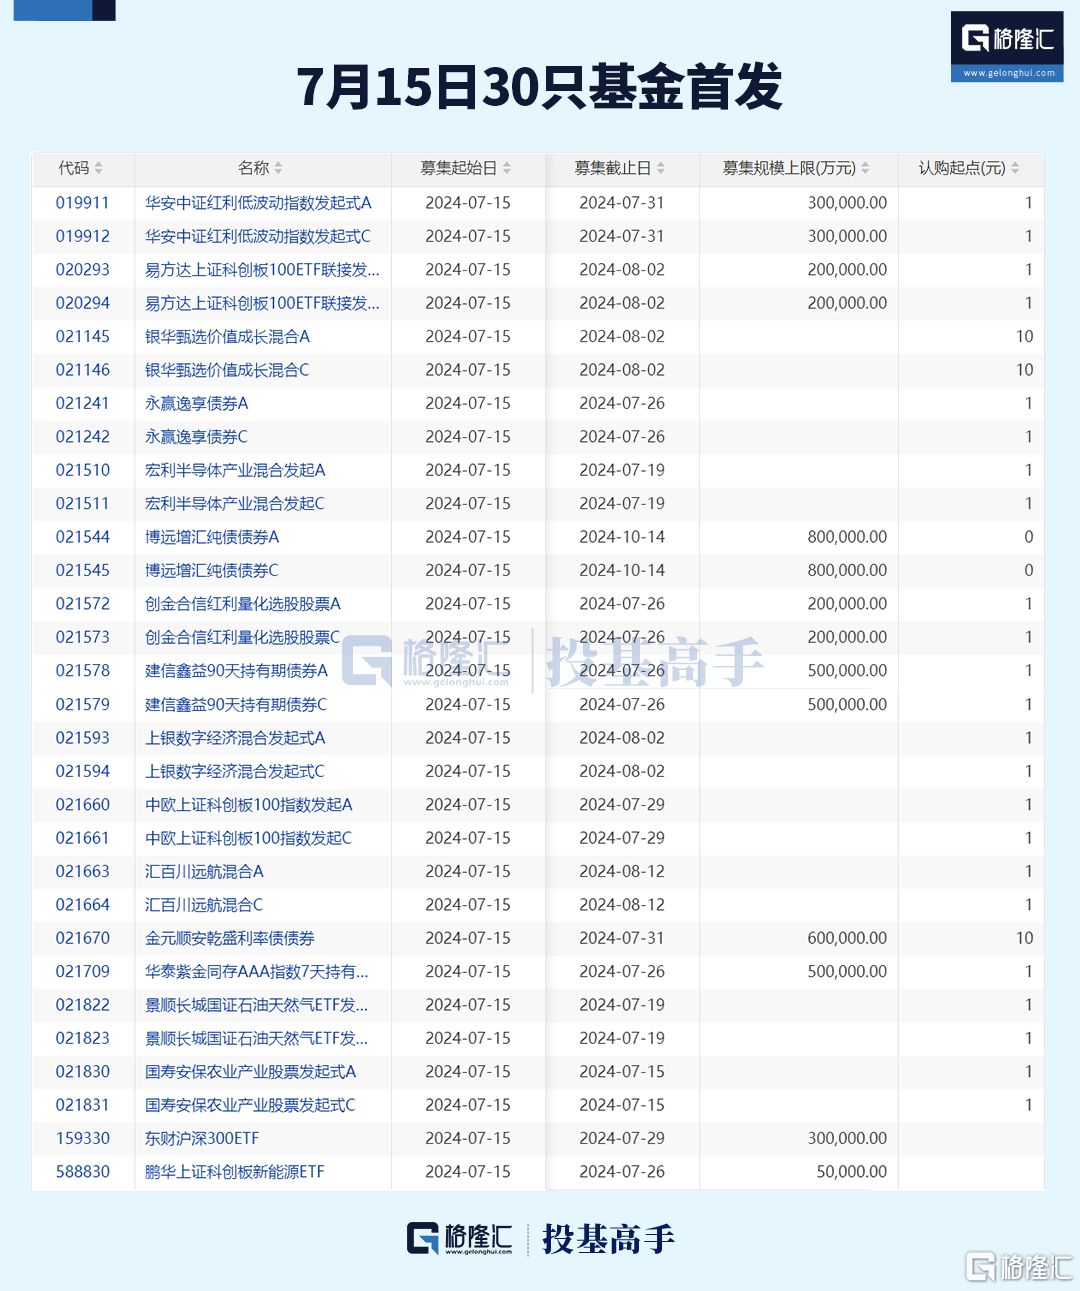
Task: Click the 格隆汇 logo in the top-right corner
Action: (1007, 46)
